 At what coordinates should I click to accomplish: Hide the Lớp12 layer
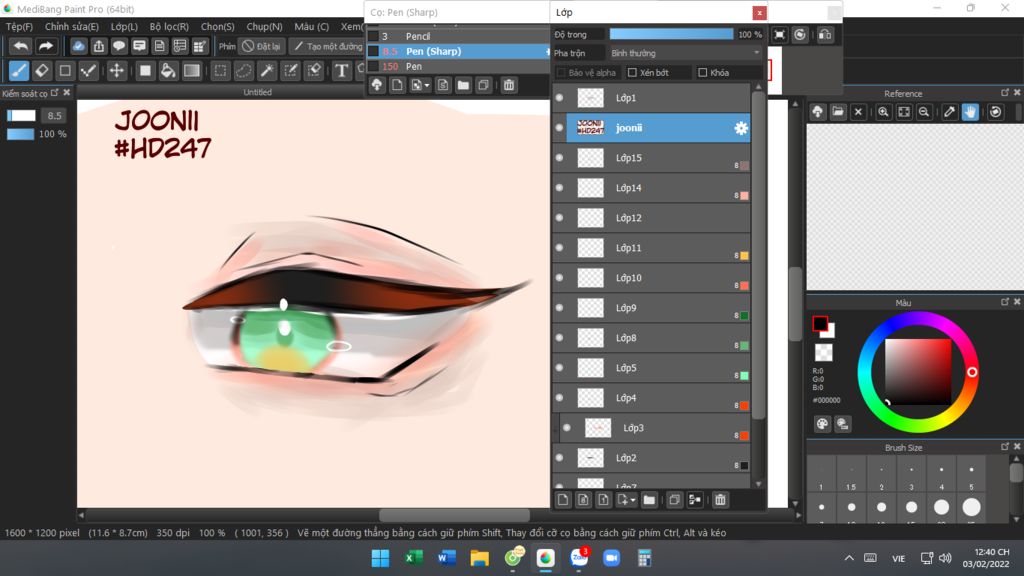(560, 218)
